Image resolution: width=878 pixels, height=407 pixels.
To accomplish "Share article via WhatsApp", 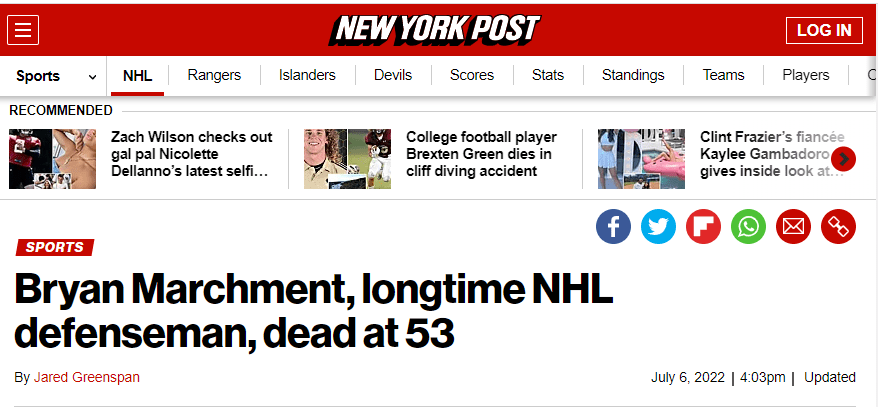I will 748,227.
